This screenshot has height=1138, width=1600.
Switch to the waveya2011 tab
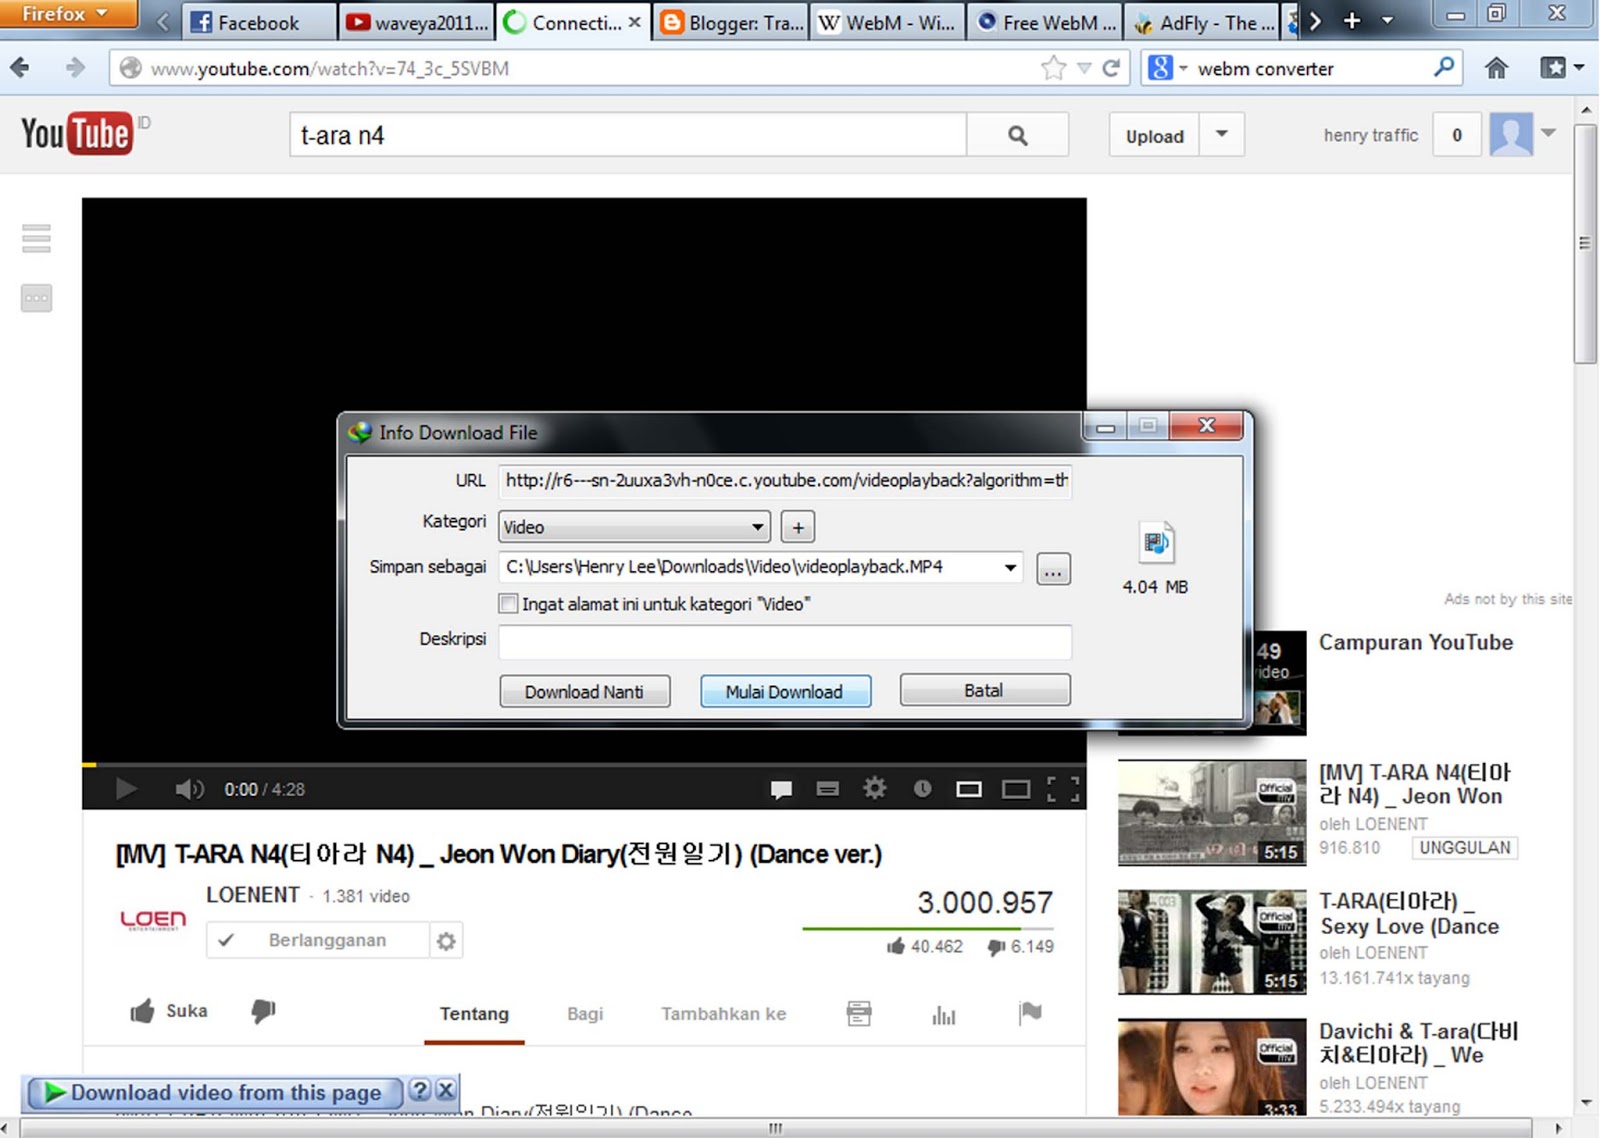[417, 22]
